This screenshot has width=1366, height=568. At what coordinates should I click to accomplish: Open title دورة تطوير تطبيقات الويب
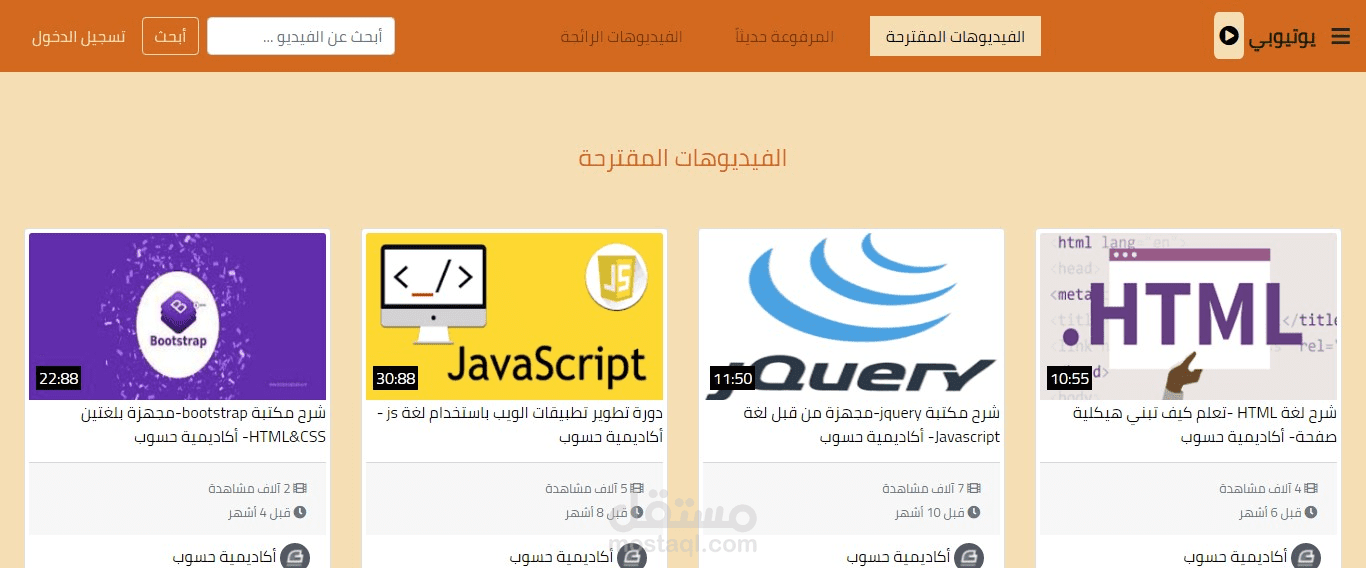pos(520,425)
